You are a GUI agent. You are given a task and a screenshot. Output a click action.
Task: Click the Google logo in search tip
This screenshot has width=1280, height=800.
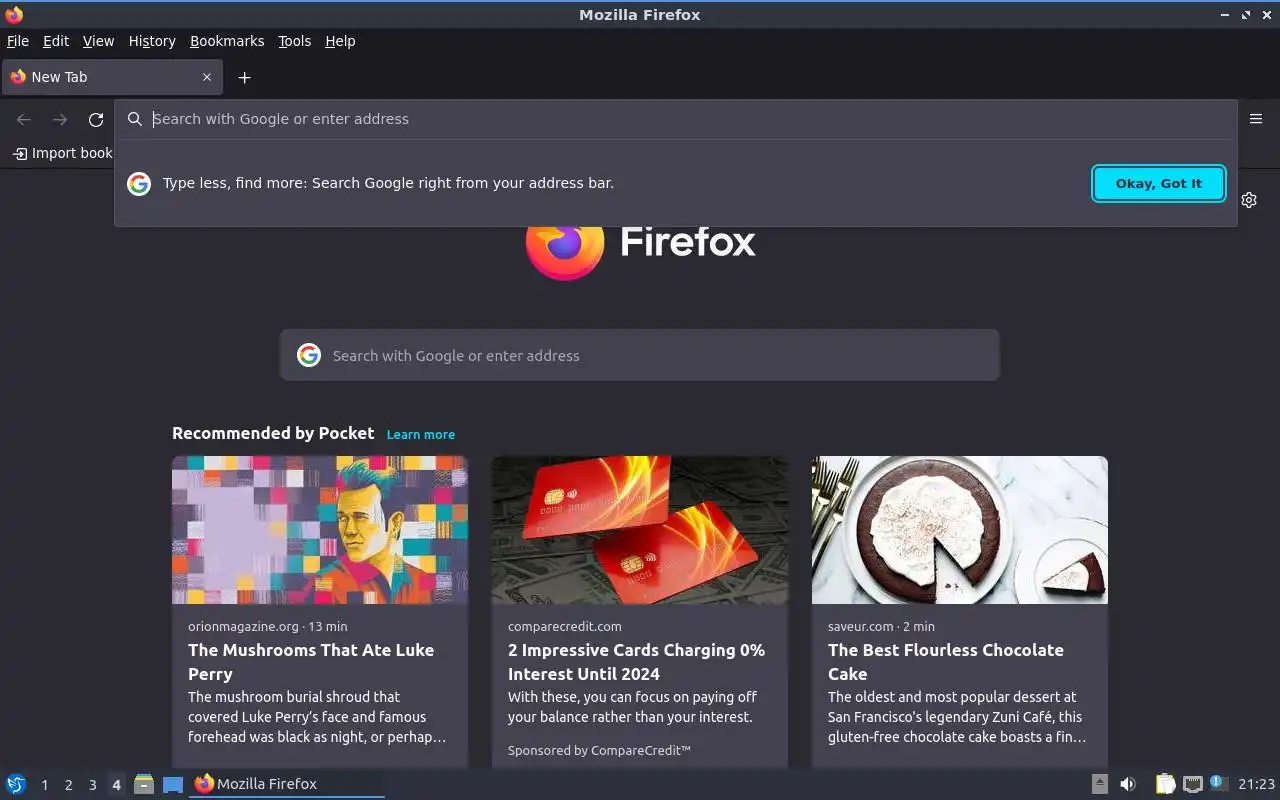[x=139, y=183]
